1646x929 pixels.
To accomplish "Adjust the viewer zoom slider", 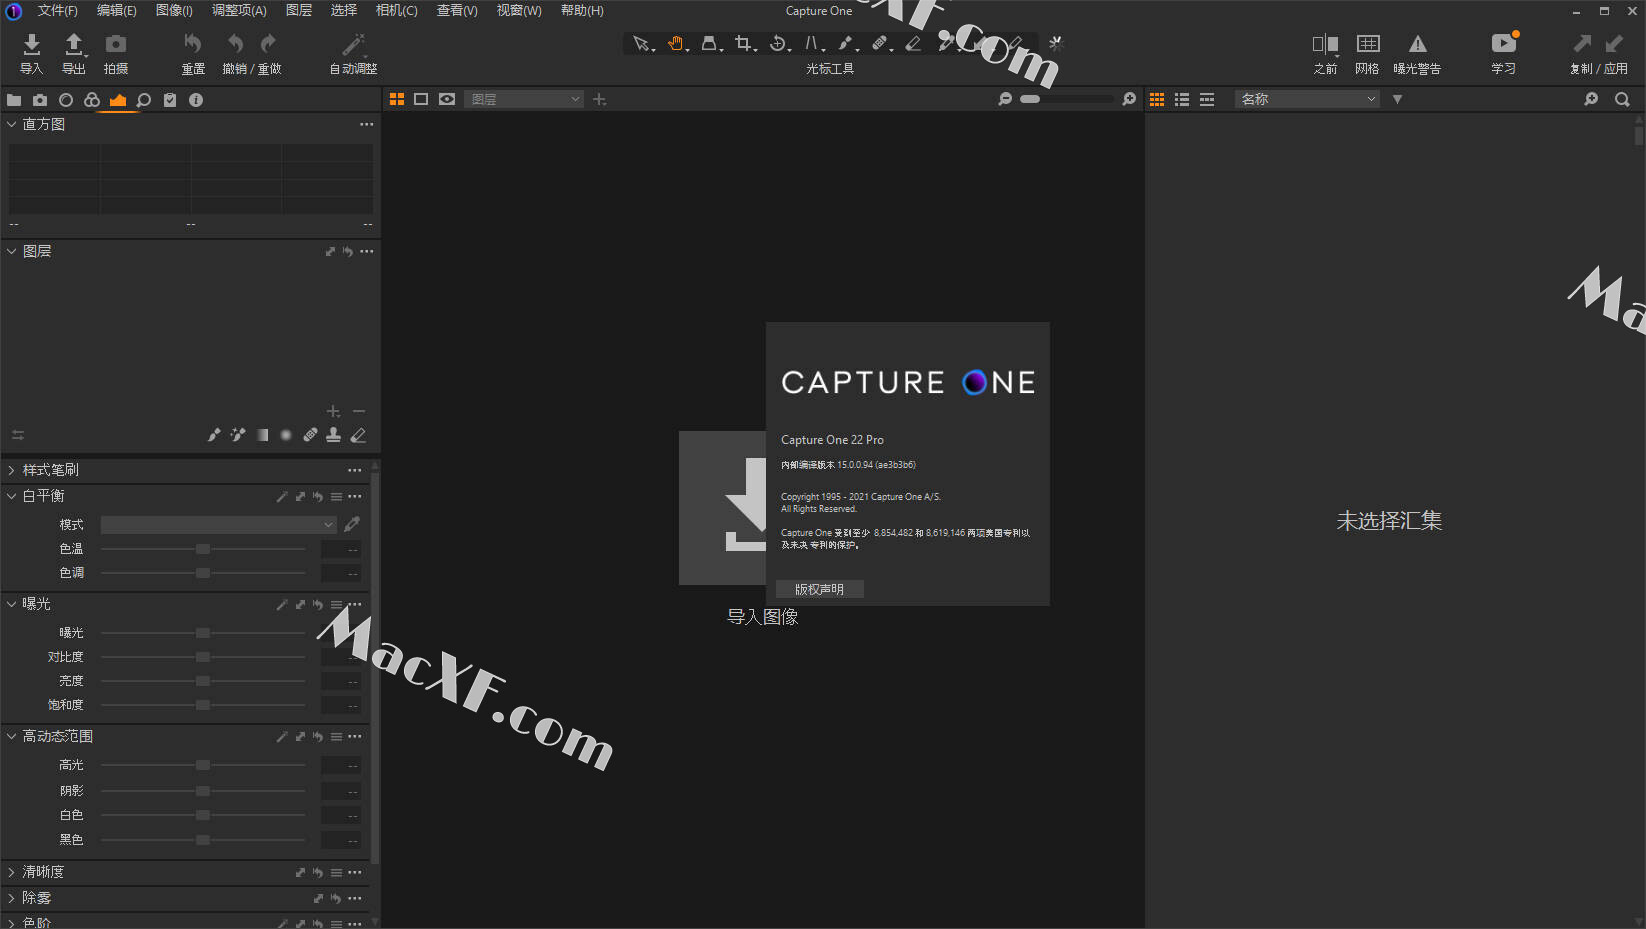I will tap(1066, 99).
